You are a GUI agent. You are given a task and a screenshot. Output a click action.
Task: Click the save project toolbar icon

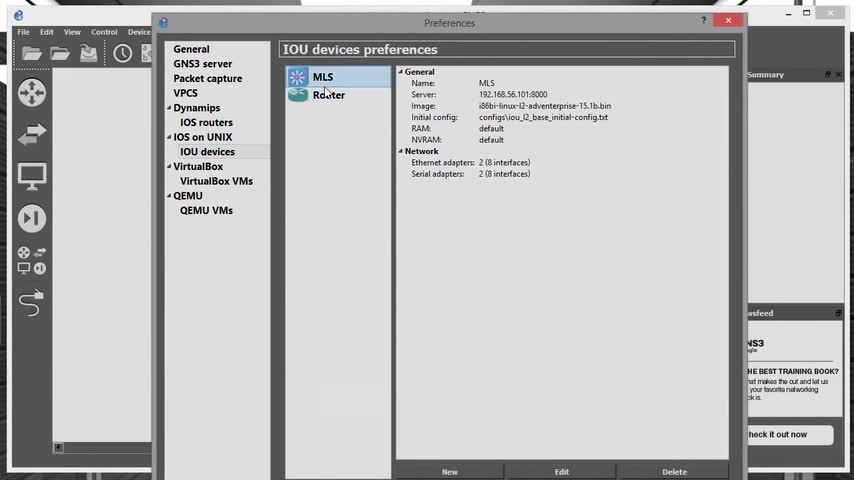[89, 53]
